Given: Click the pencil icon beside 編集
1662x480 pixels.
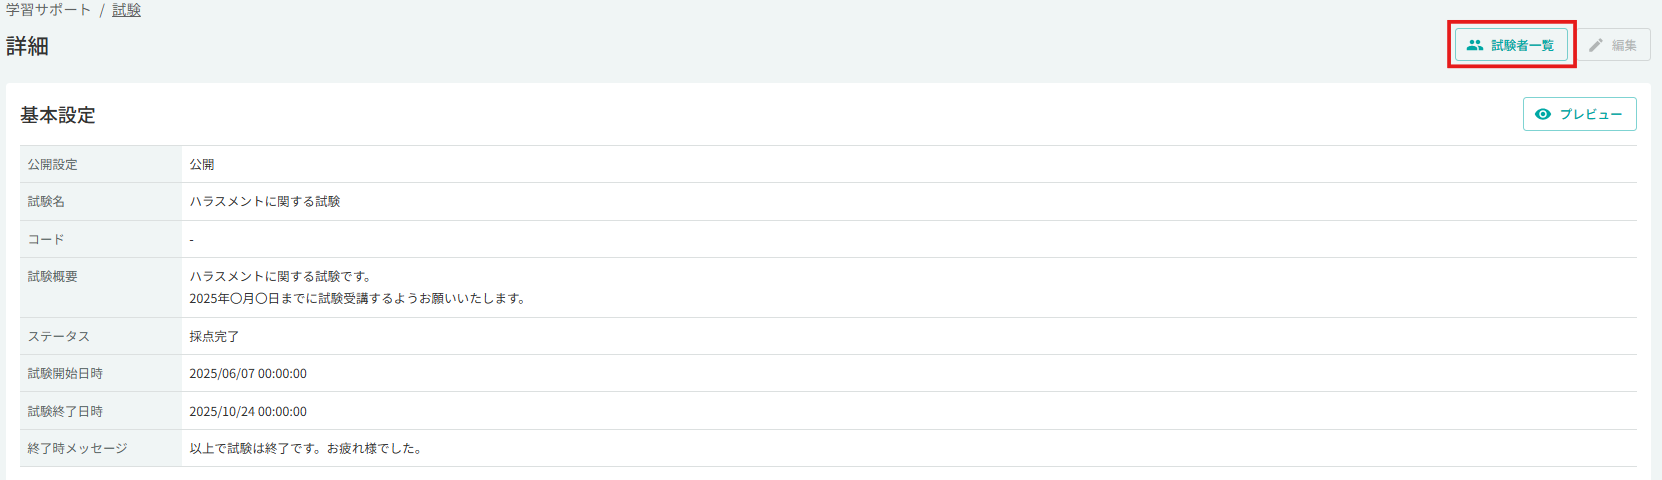Looking at the screenshot, I should (1596, 45).
